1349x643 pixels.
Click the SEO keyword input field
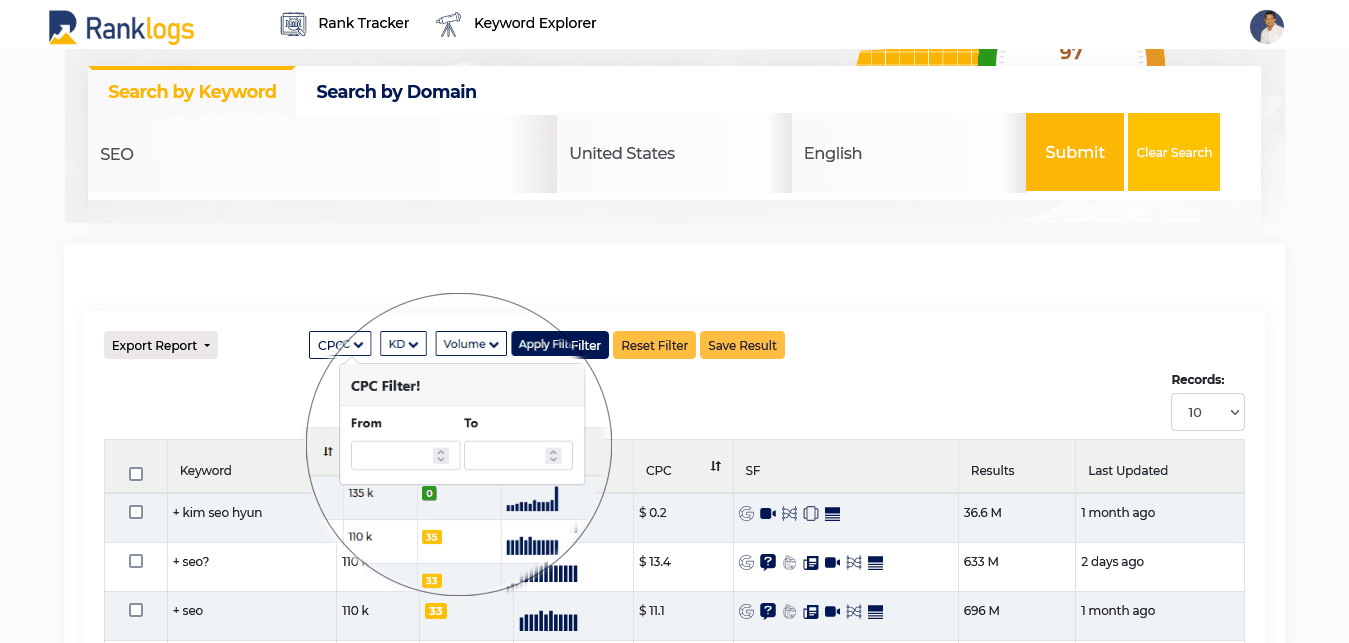pos(322,153)
